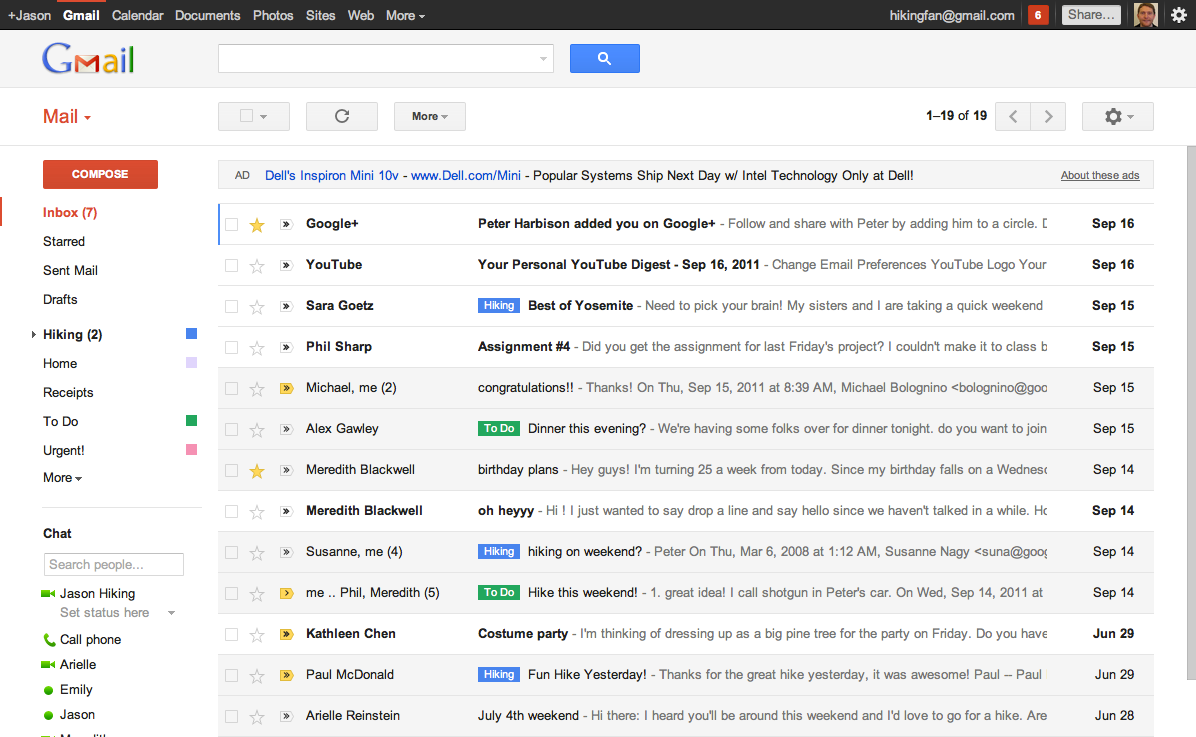1196x737 pixels.
Task: Open the Mail dropdown
Action: tap(67, 117)
